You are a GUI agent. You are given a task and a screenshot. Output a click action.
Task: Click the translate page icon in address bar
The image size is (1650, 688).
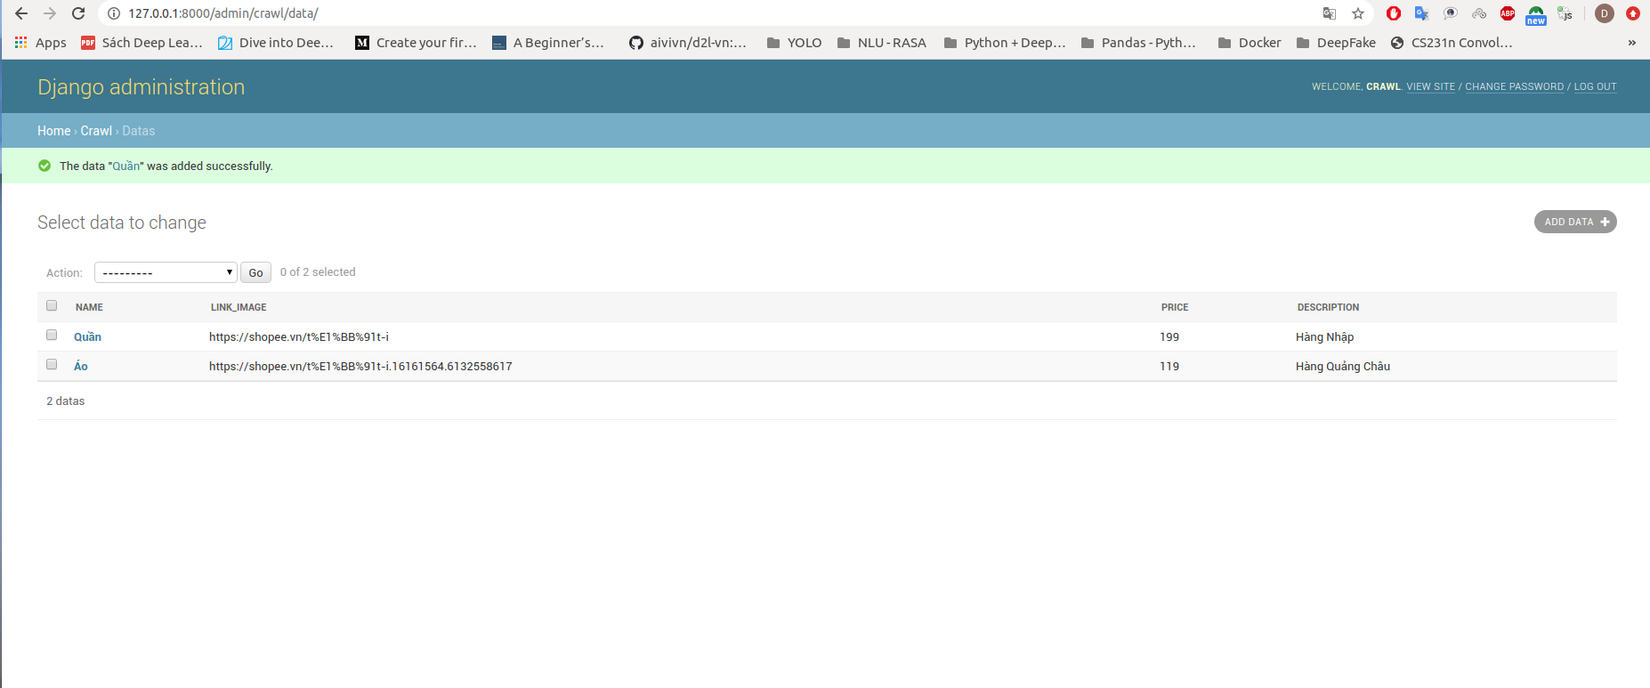point(1329,14)
